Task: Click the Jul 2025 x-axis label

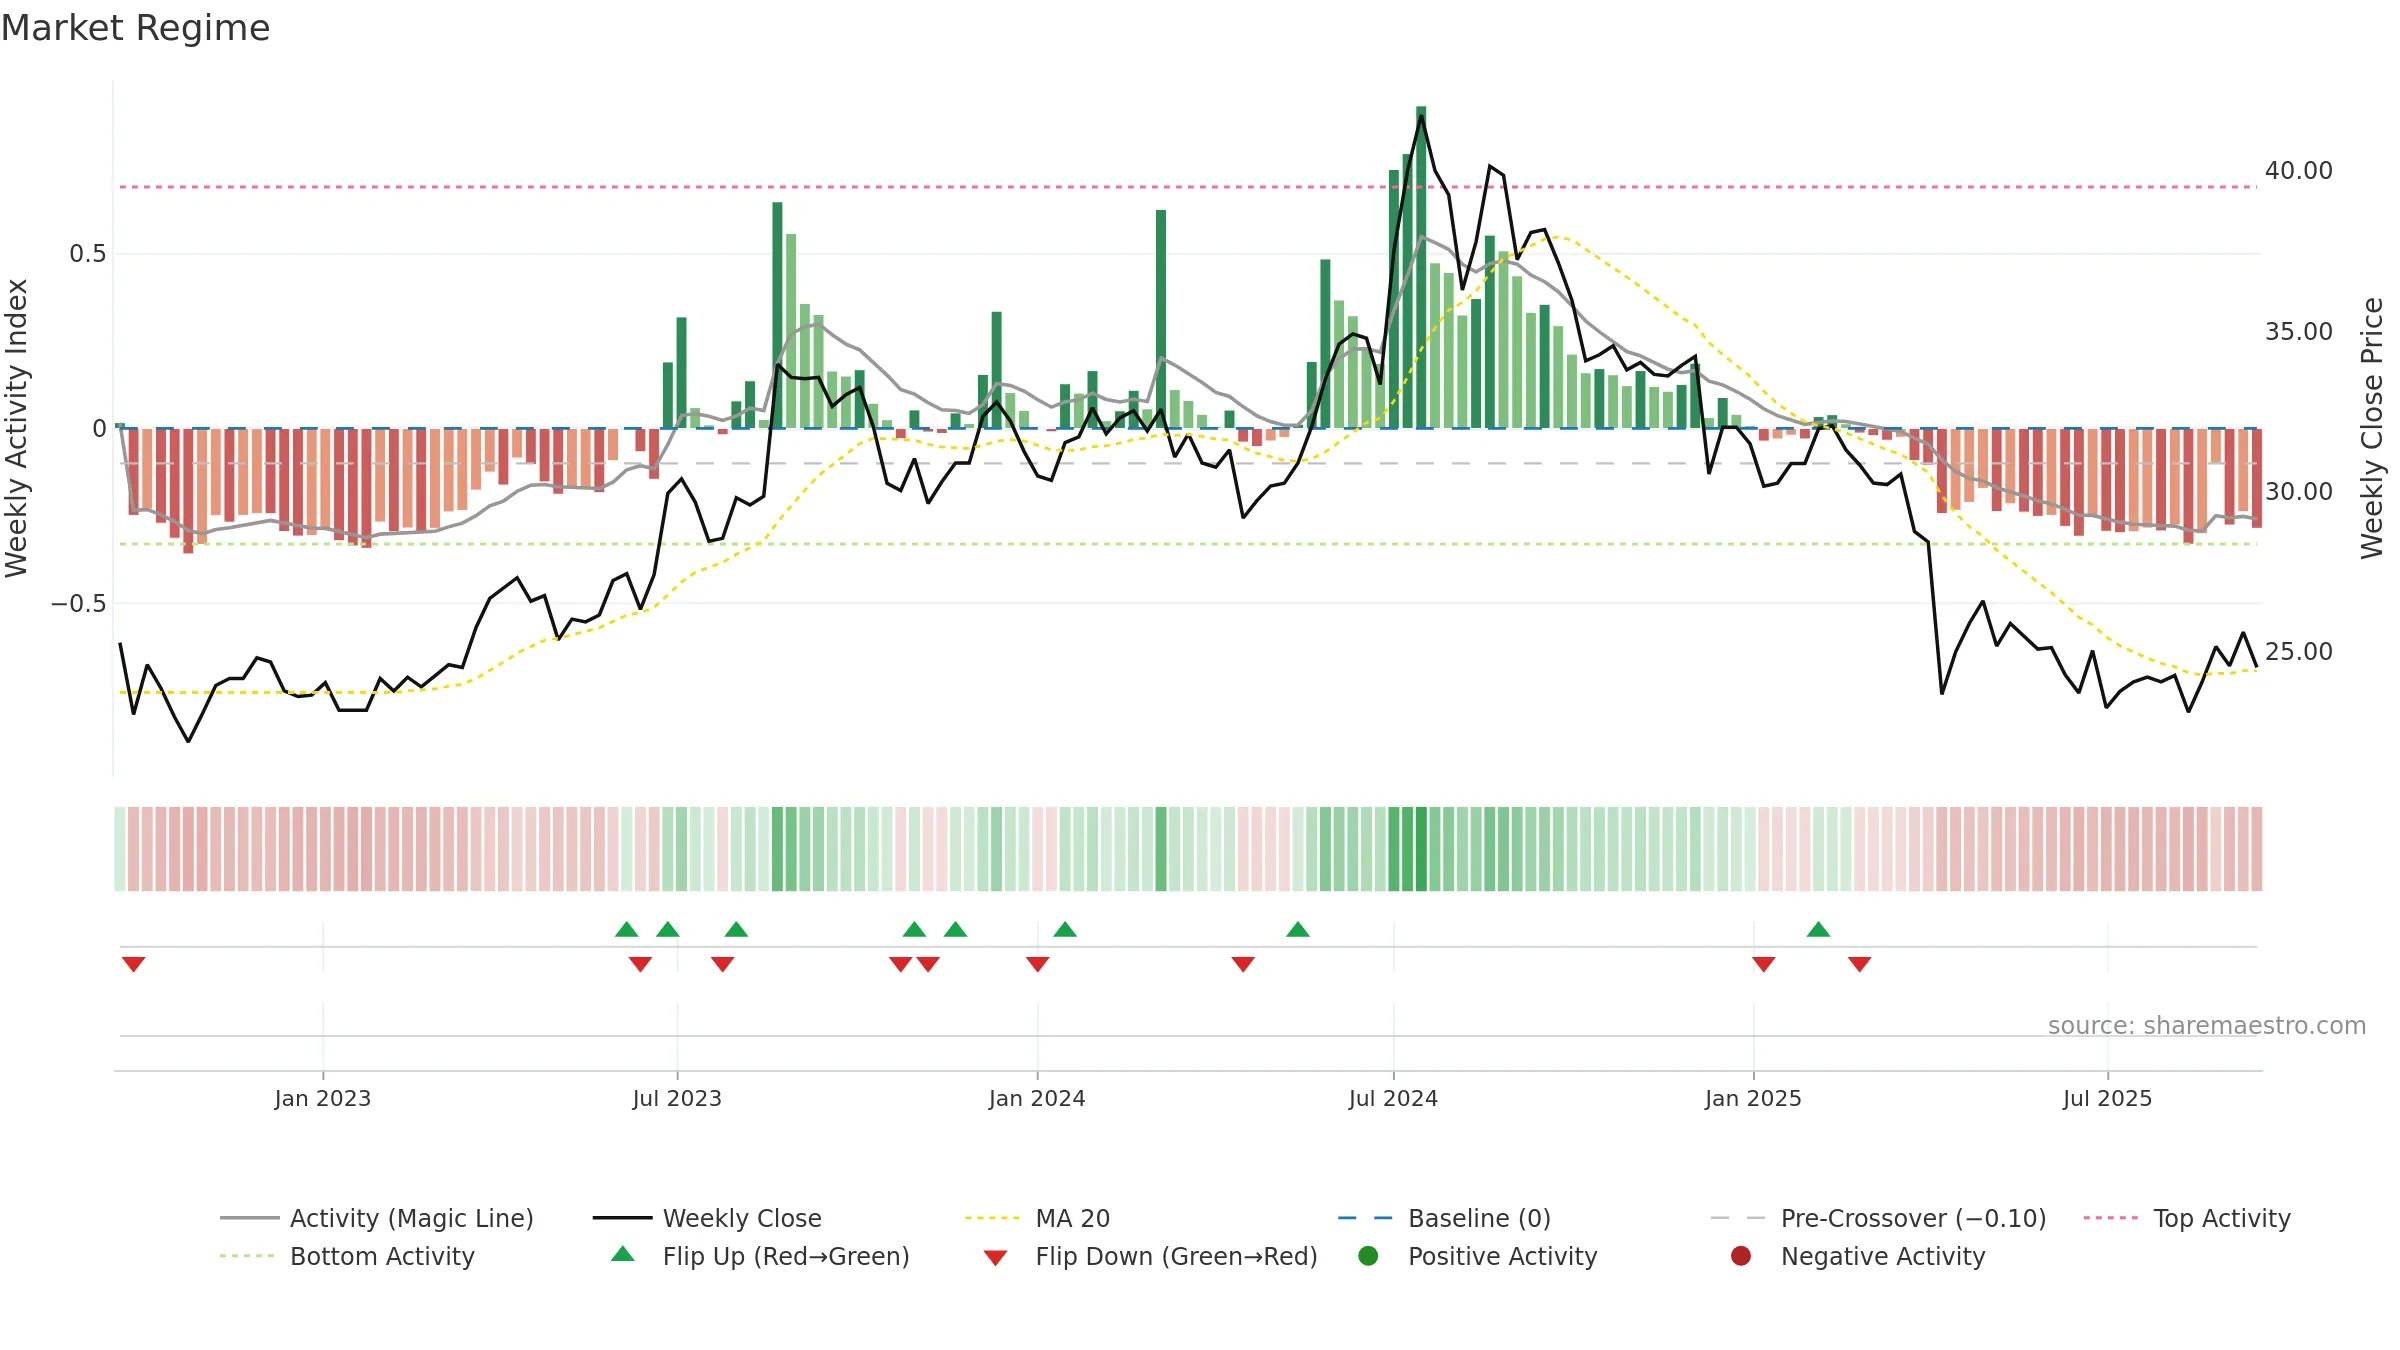Action: click(x=2107, y=1098)
